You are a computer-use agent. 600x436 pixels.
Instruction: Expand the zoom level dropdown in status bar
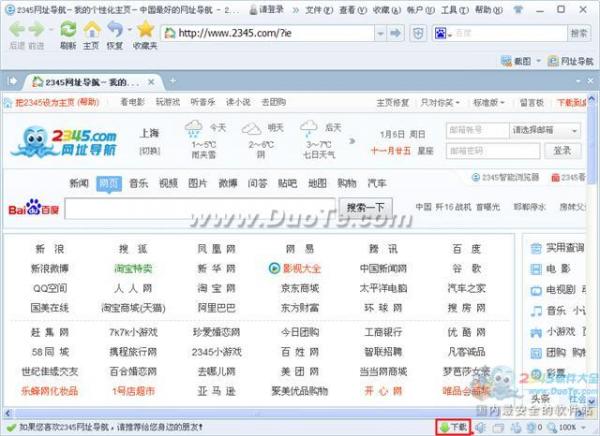(584, 427)
